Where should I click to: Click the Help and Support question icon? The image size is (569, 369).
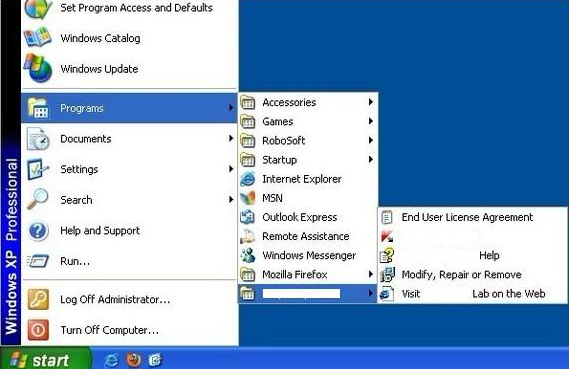pyautogui.click(x=38, y=230)
